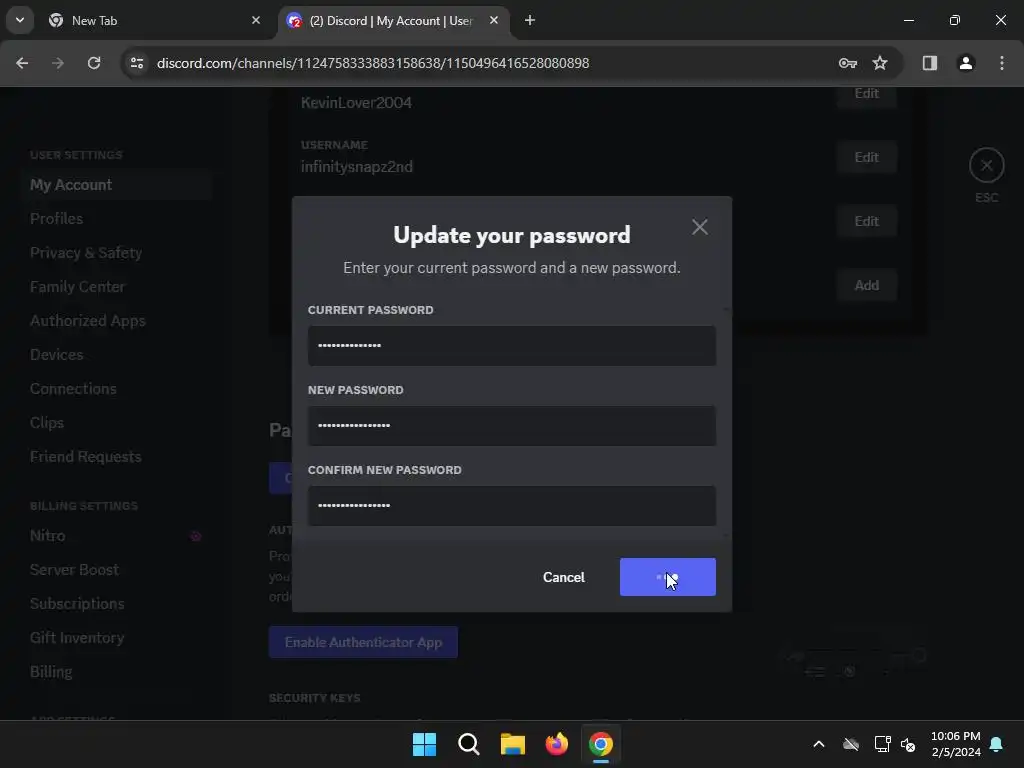
Task: Open Devices settings
Action: coord(118,355)
